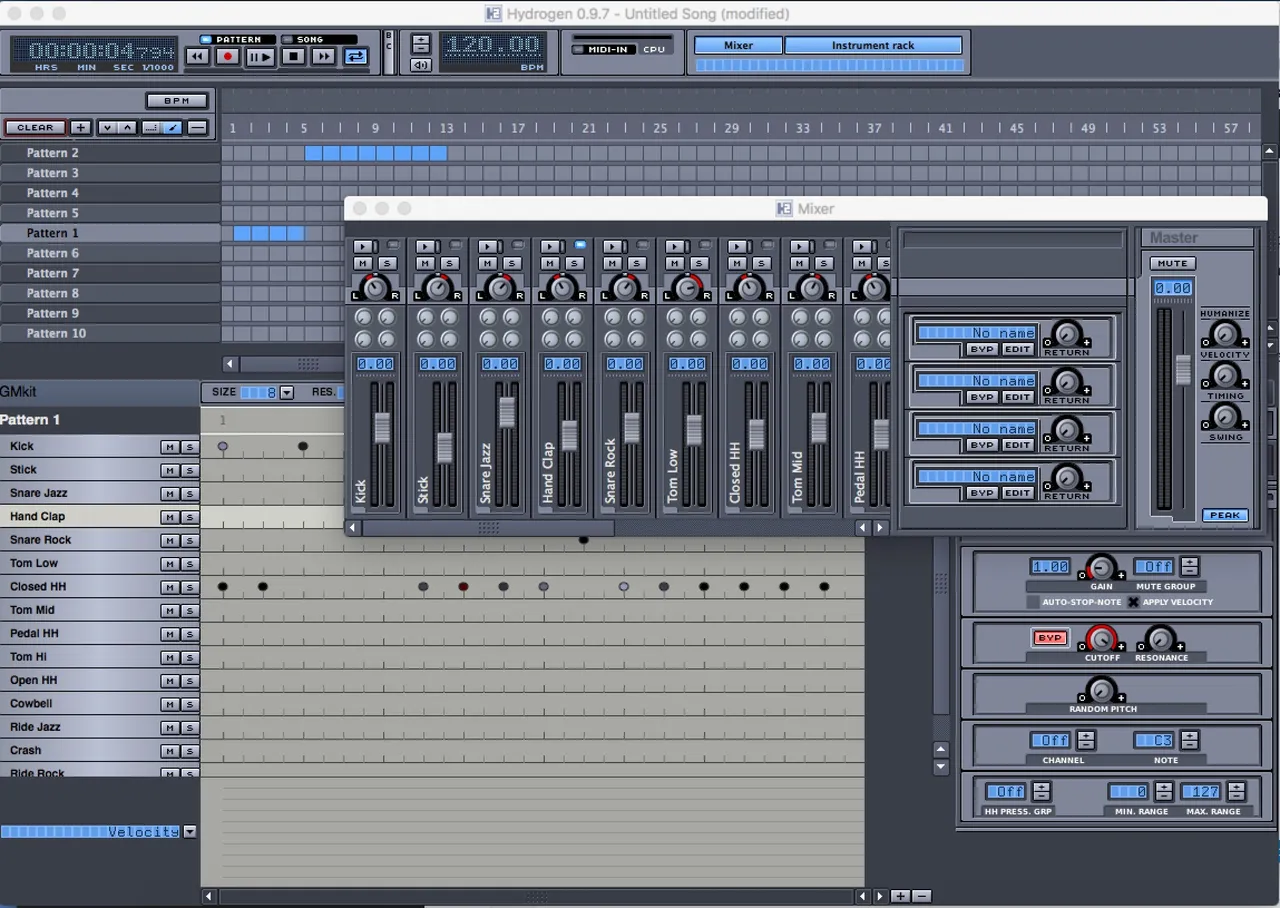Fast forward the transport

pos(323,57)
